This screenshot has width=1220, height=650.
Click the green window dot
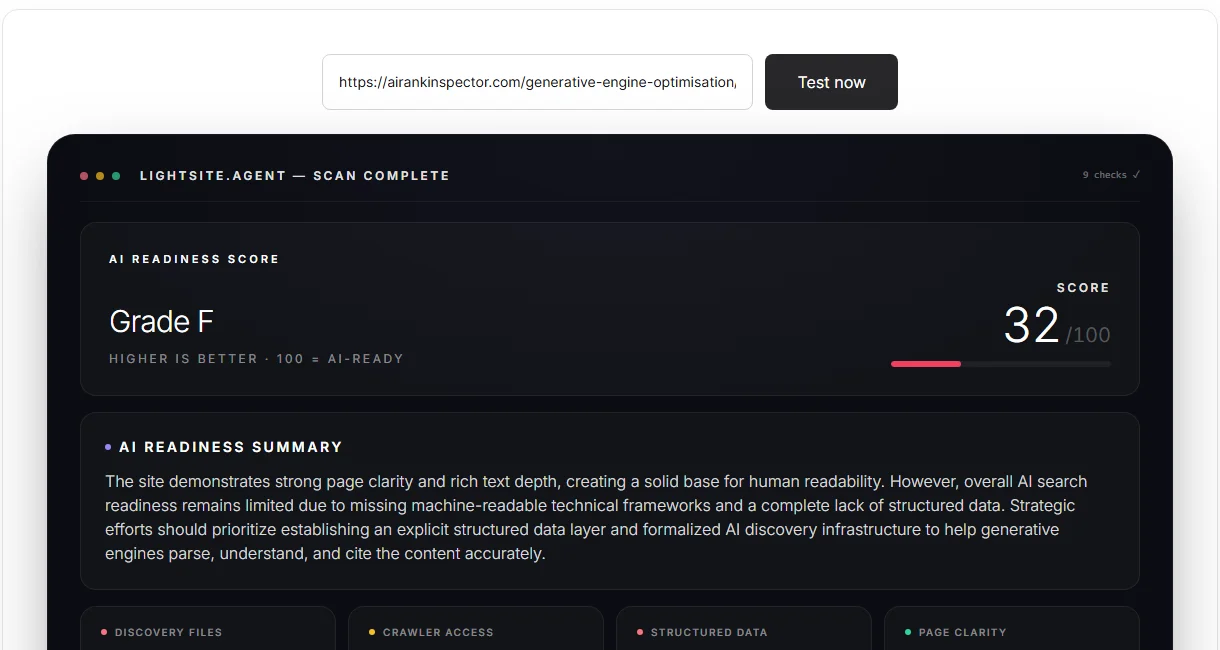[x=116, y=176]
